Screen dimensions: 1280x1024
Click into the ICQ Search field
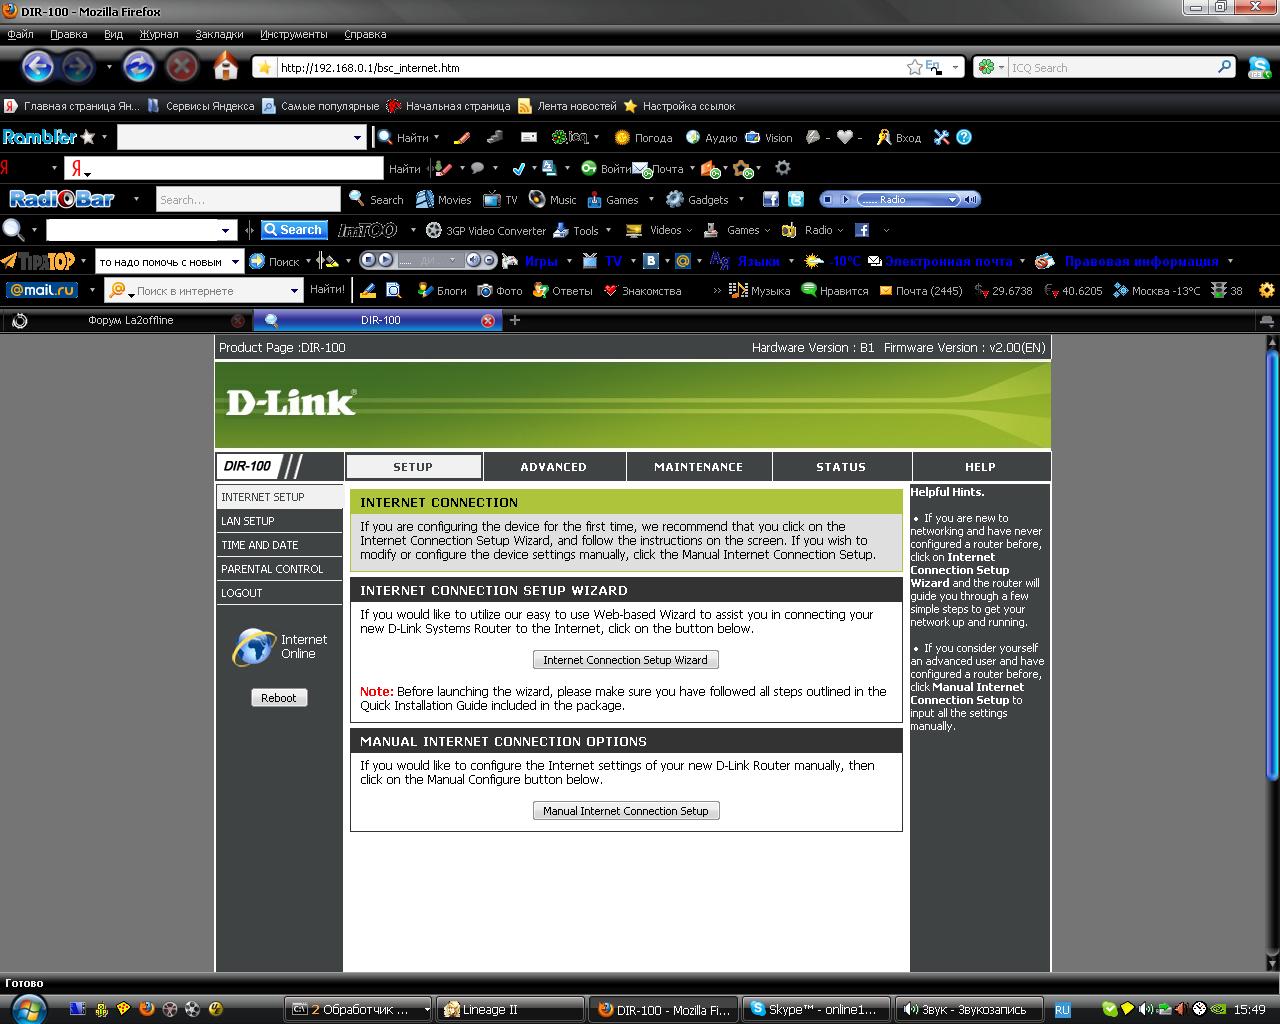pos(1112,68)
